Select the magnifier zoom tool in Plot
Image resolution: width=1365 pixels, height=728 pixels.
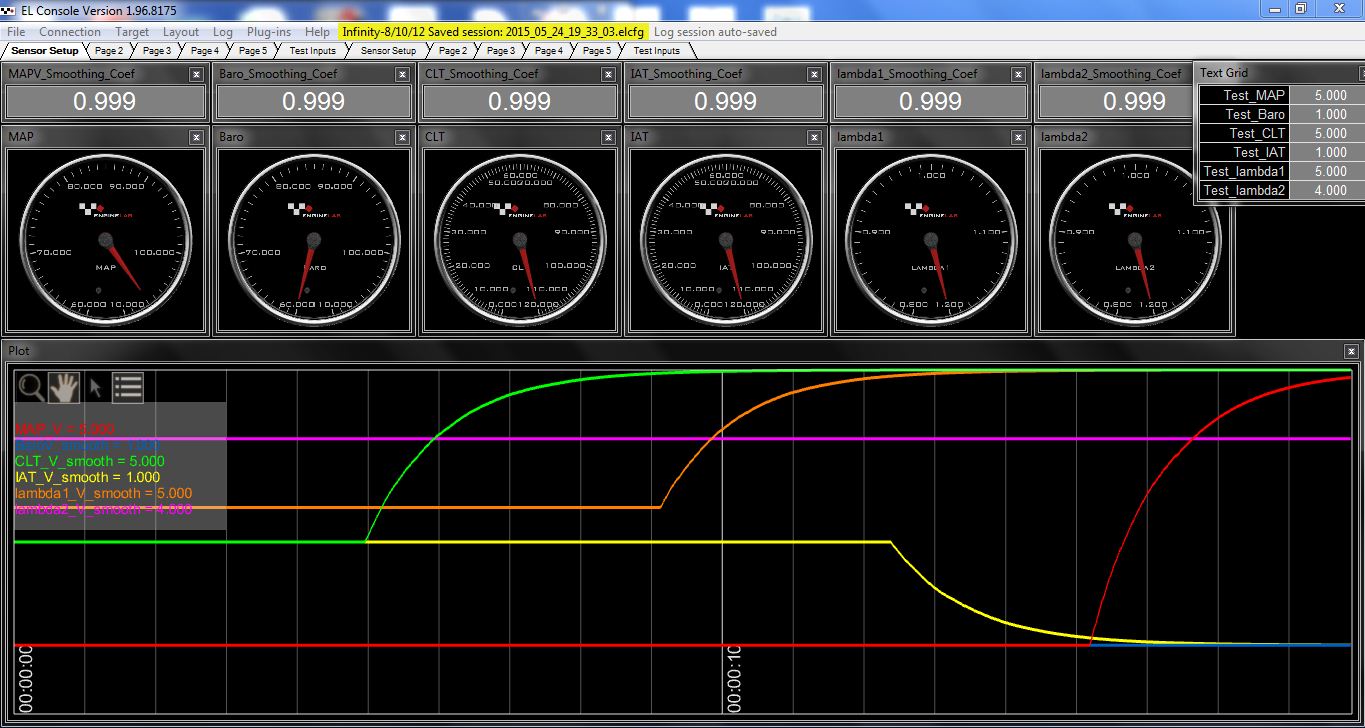[x=32, y=387]
